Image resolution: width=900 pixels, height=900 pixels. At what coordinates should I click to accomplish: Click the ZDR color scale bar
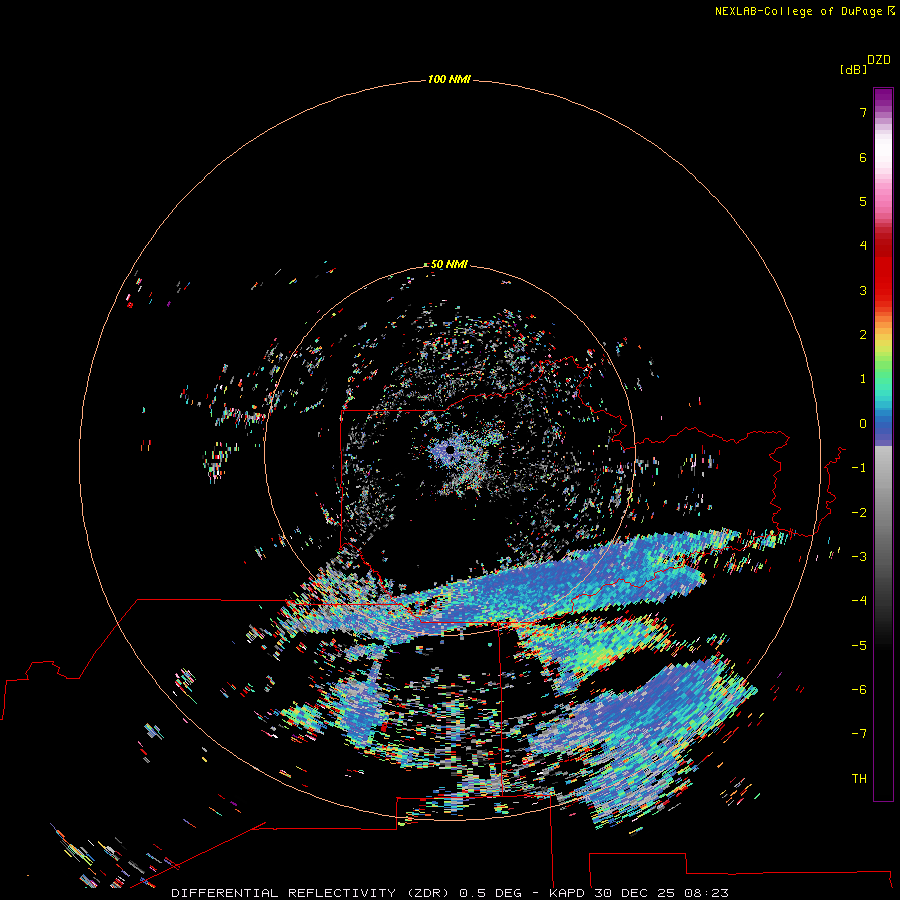click(883, 444)
